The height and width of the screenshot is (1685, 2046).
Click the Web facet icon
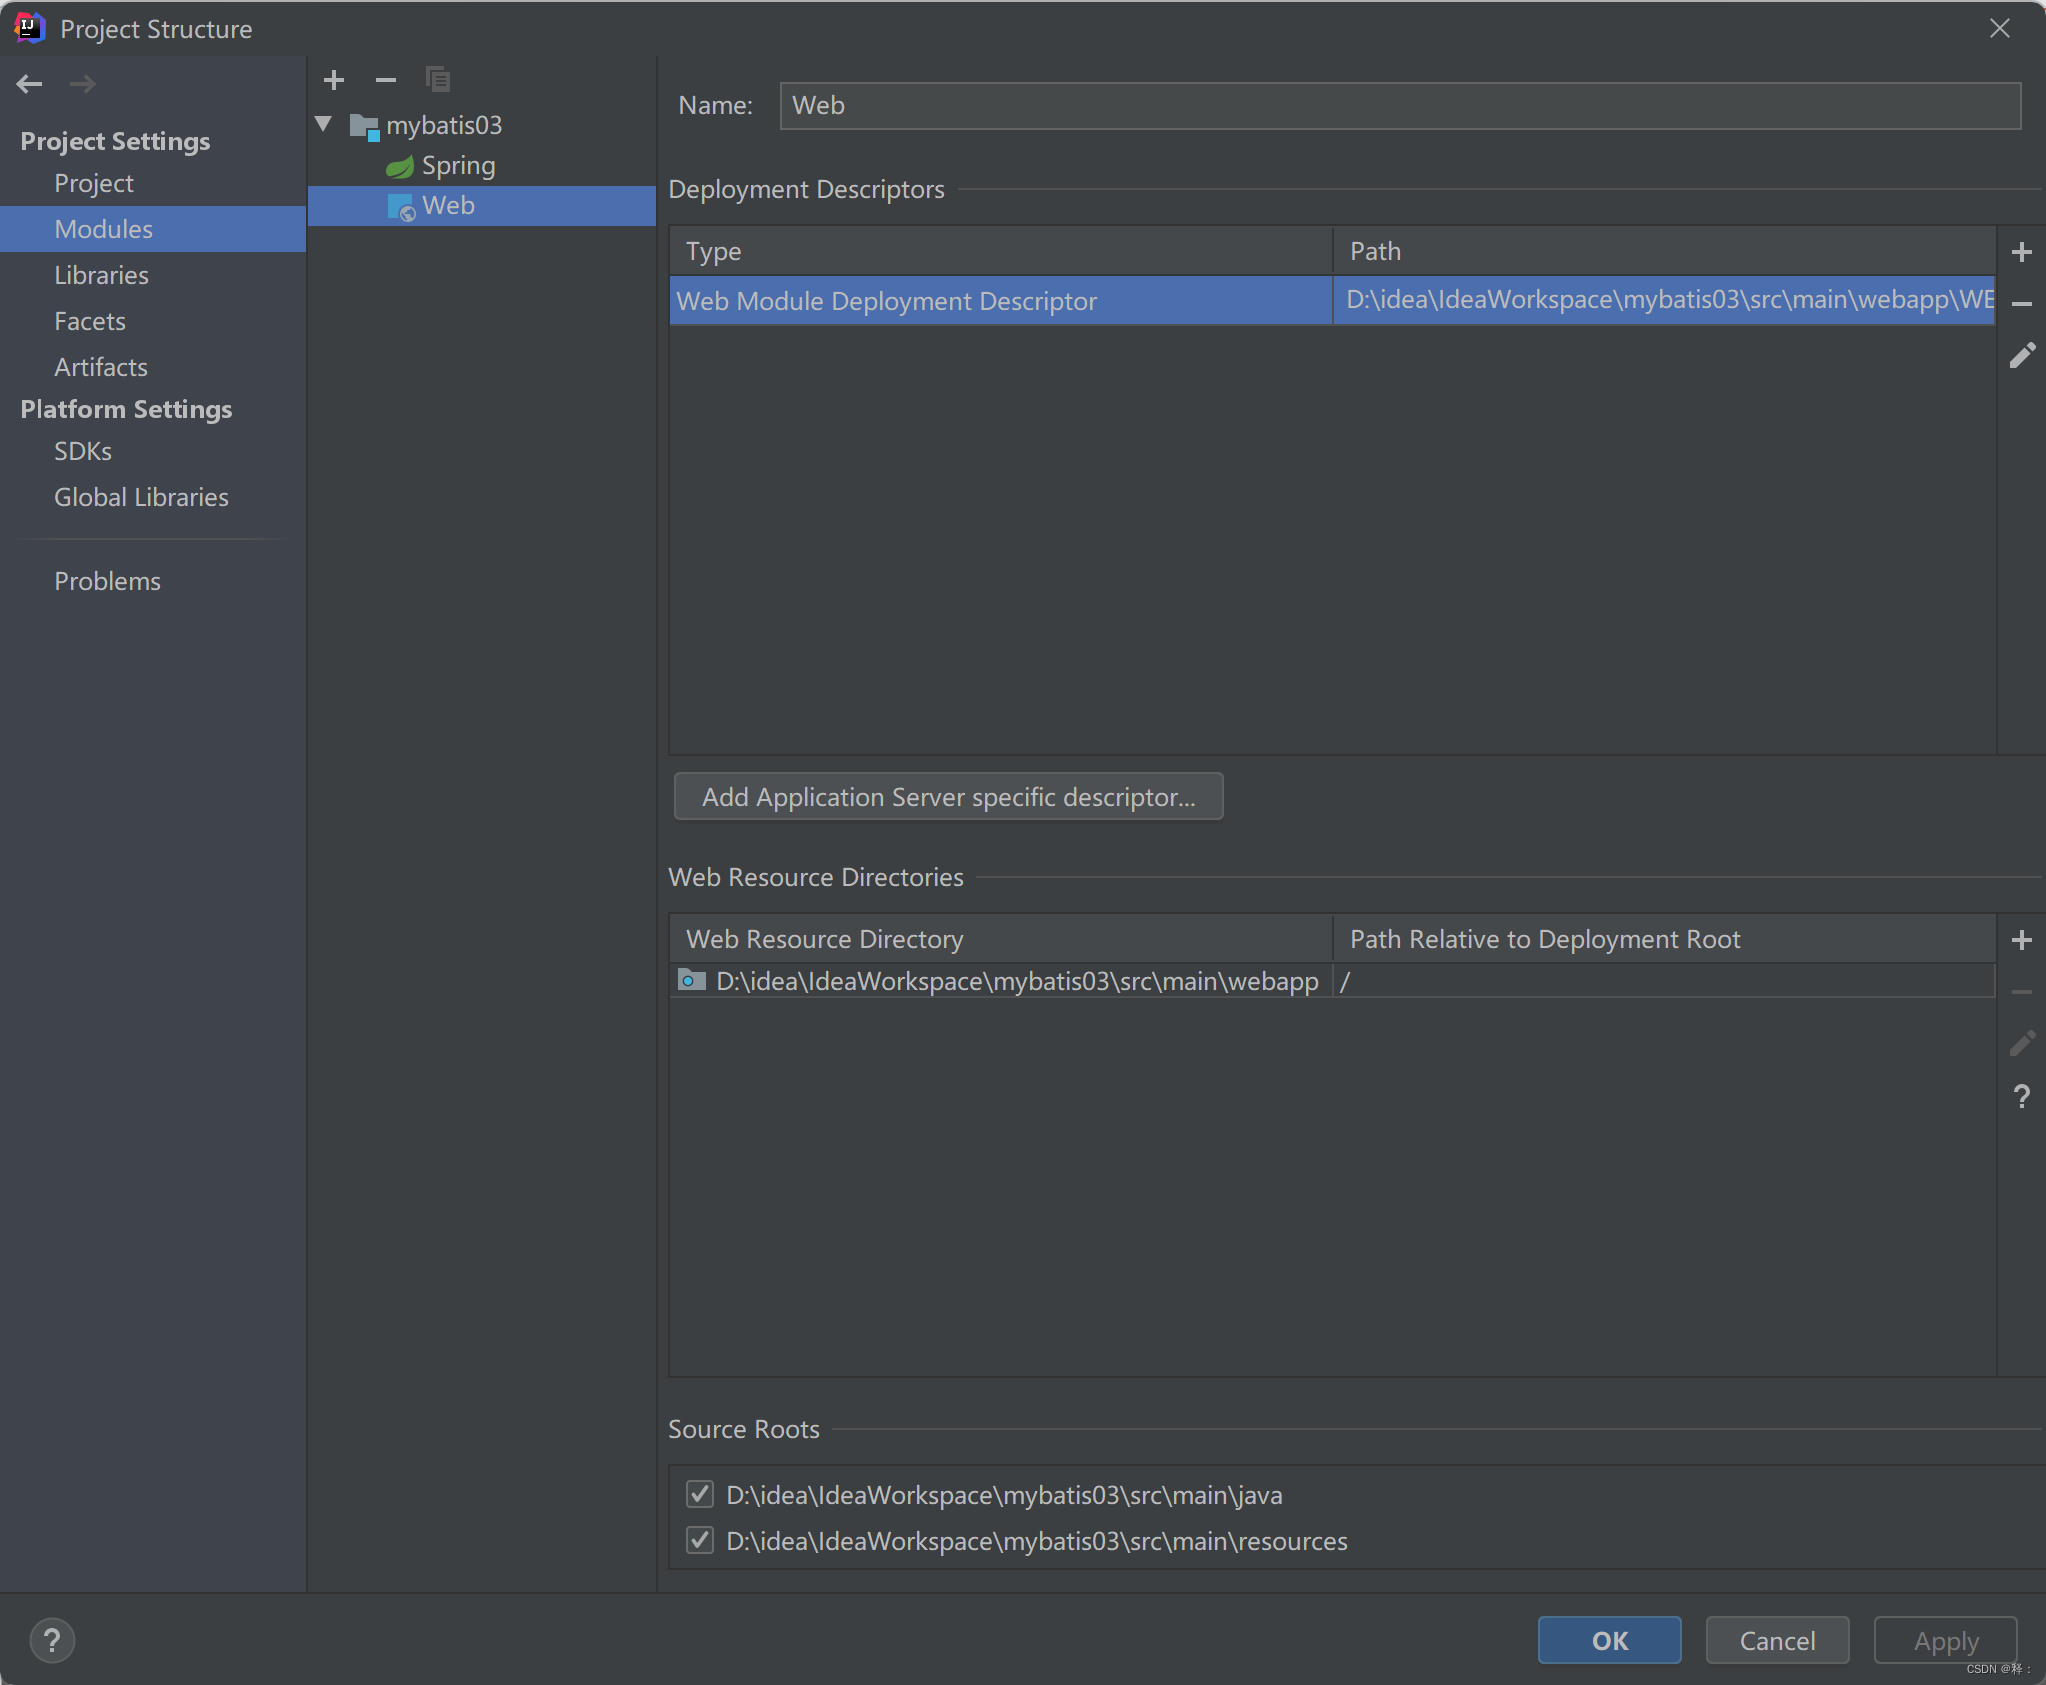pyautogui.click(x=401, y=206)
